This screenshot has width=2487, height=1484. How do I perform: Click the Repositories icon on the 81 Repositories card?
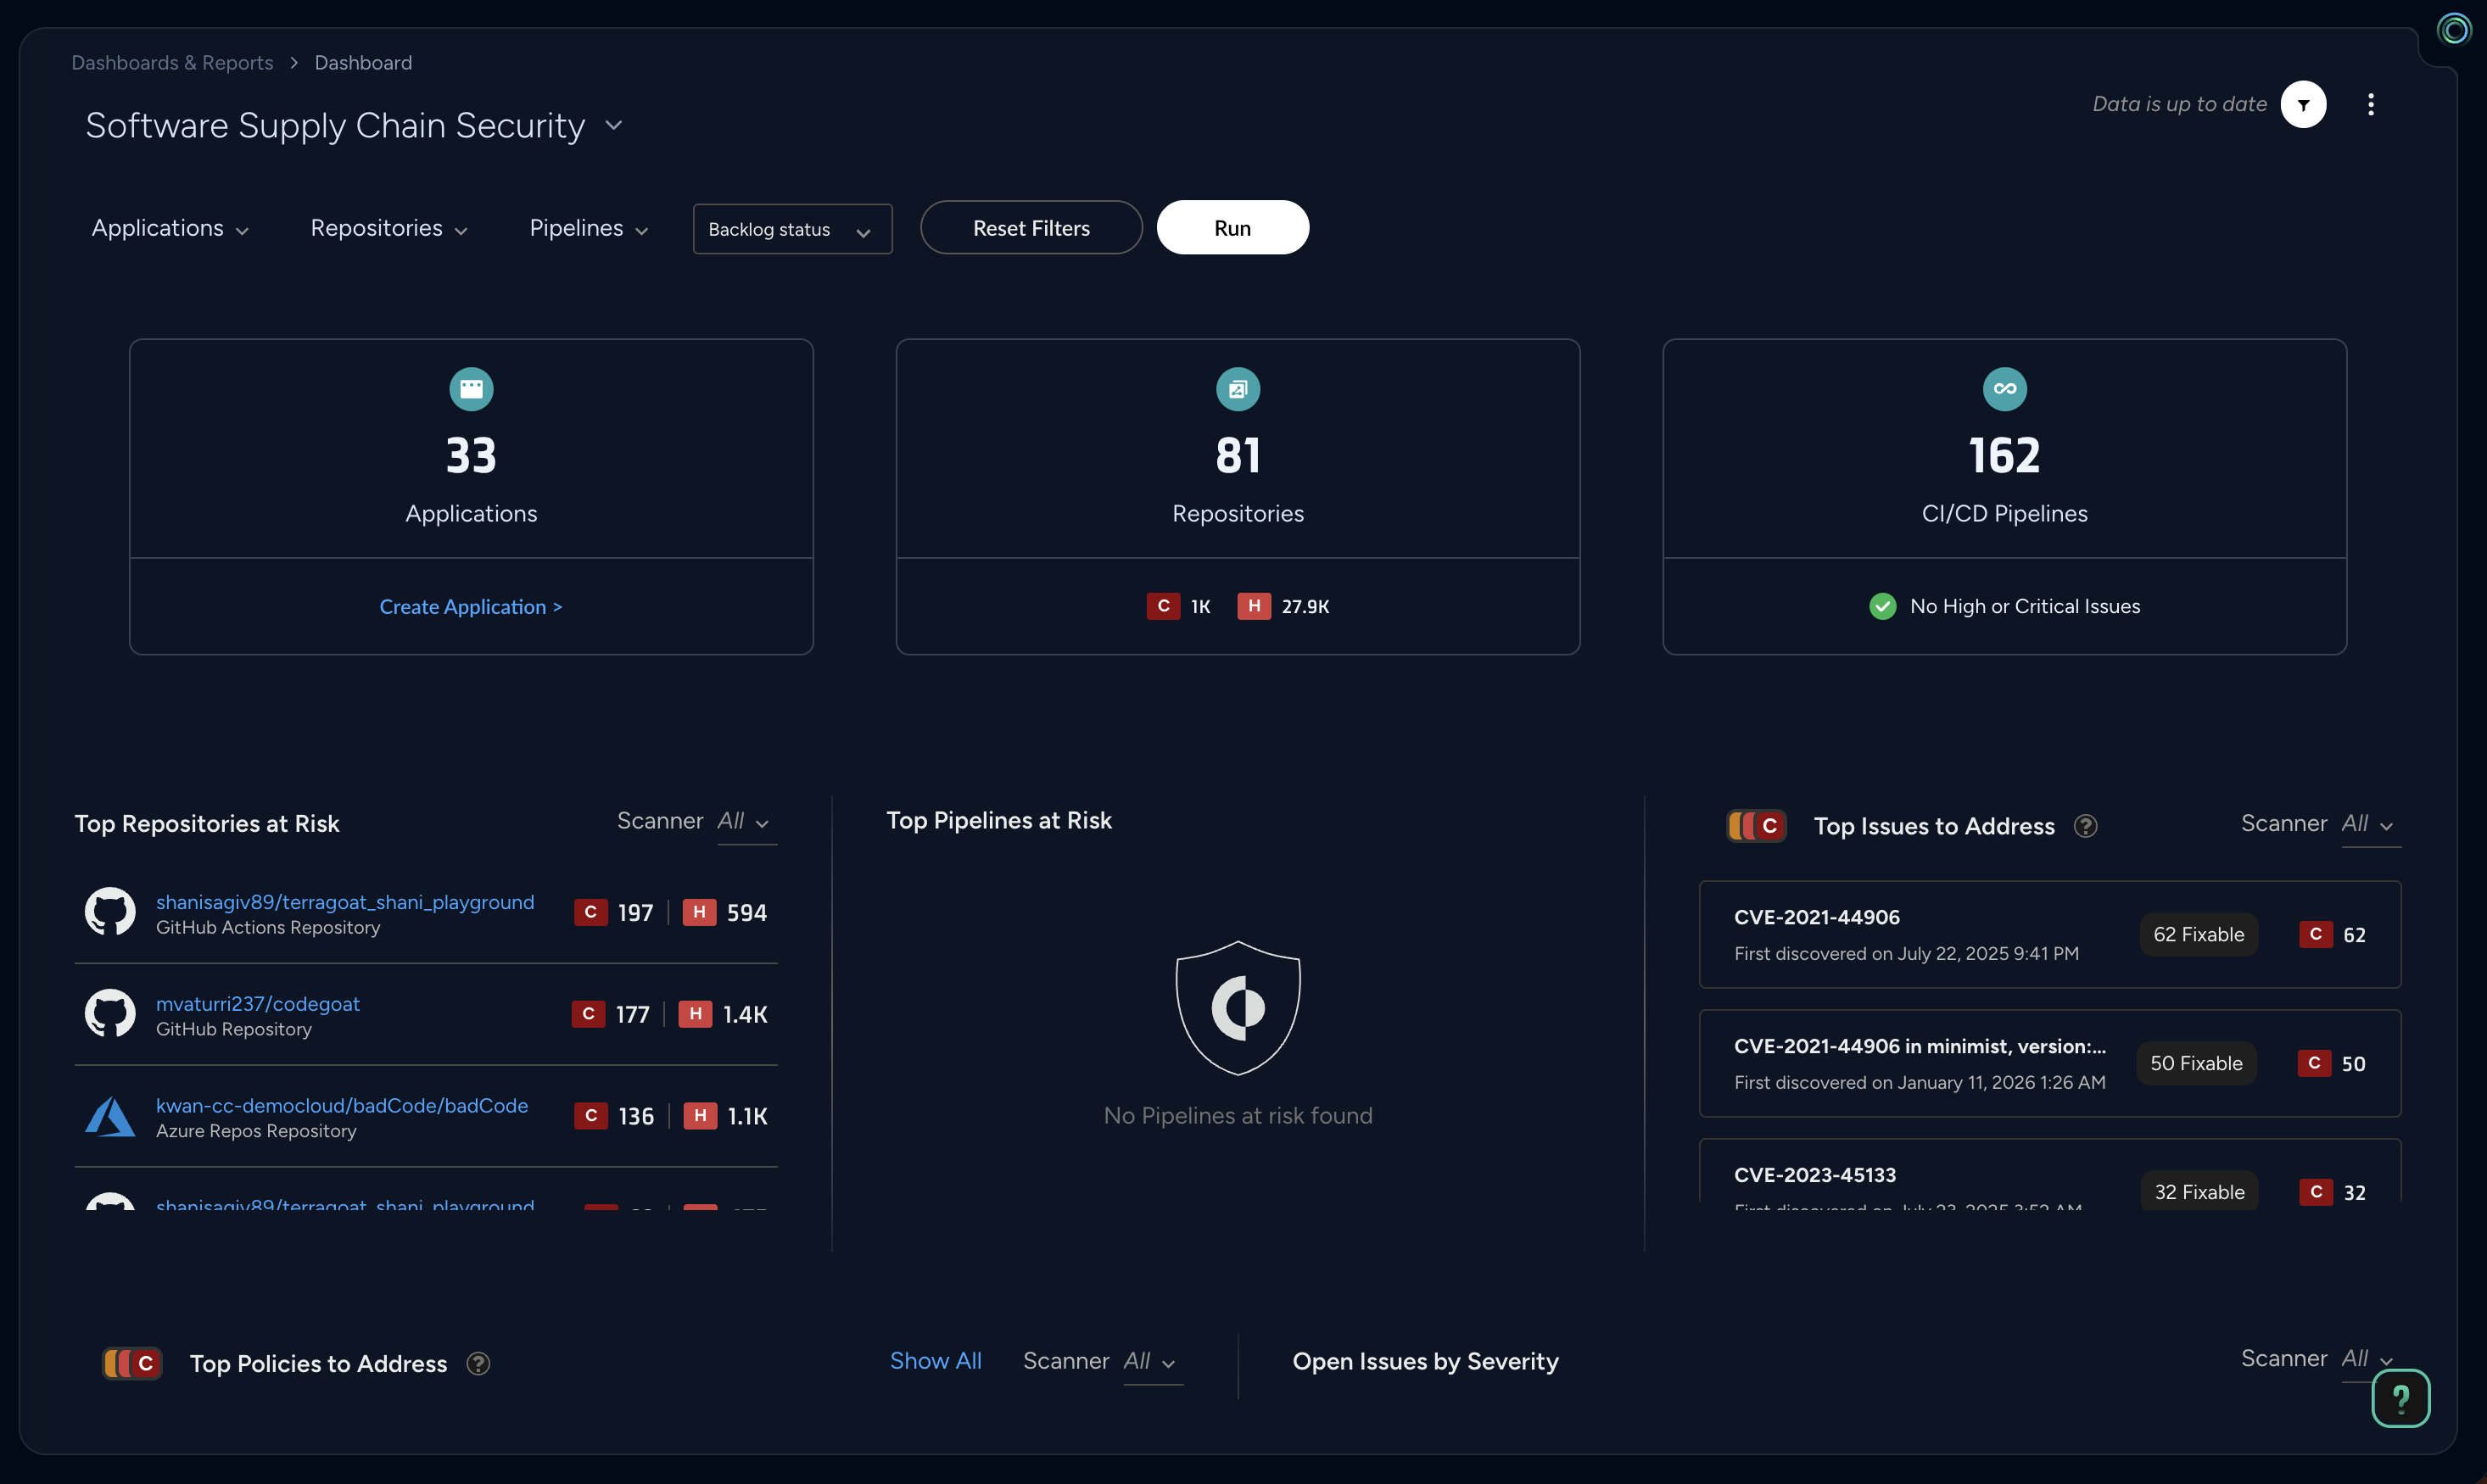point(1238,389)
